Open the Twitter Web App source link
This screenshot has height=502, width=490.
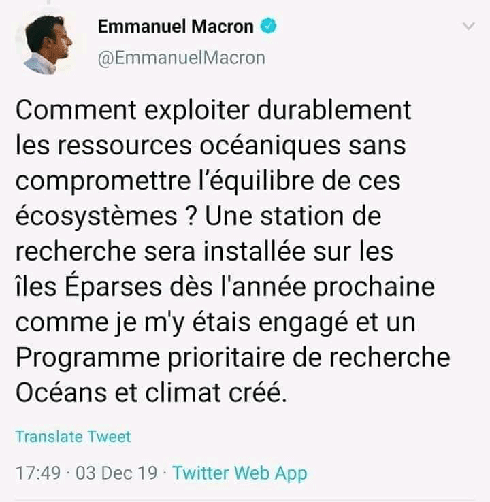(240, 473)
